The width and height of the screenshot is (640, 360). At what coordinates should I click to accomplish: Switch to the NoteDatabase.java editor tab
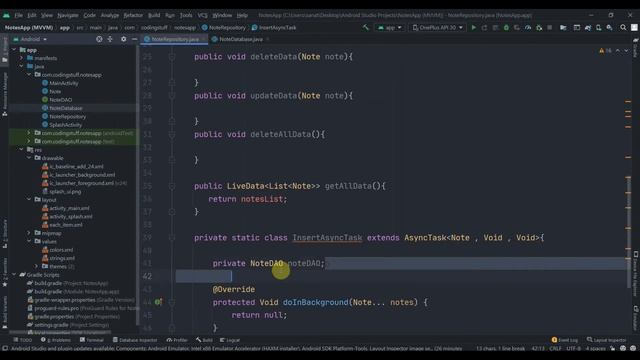(241, 39)
